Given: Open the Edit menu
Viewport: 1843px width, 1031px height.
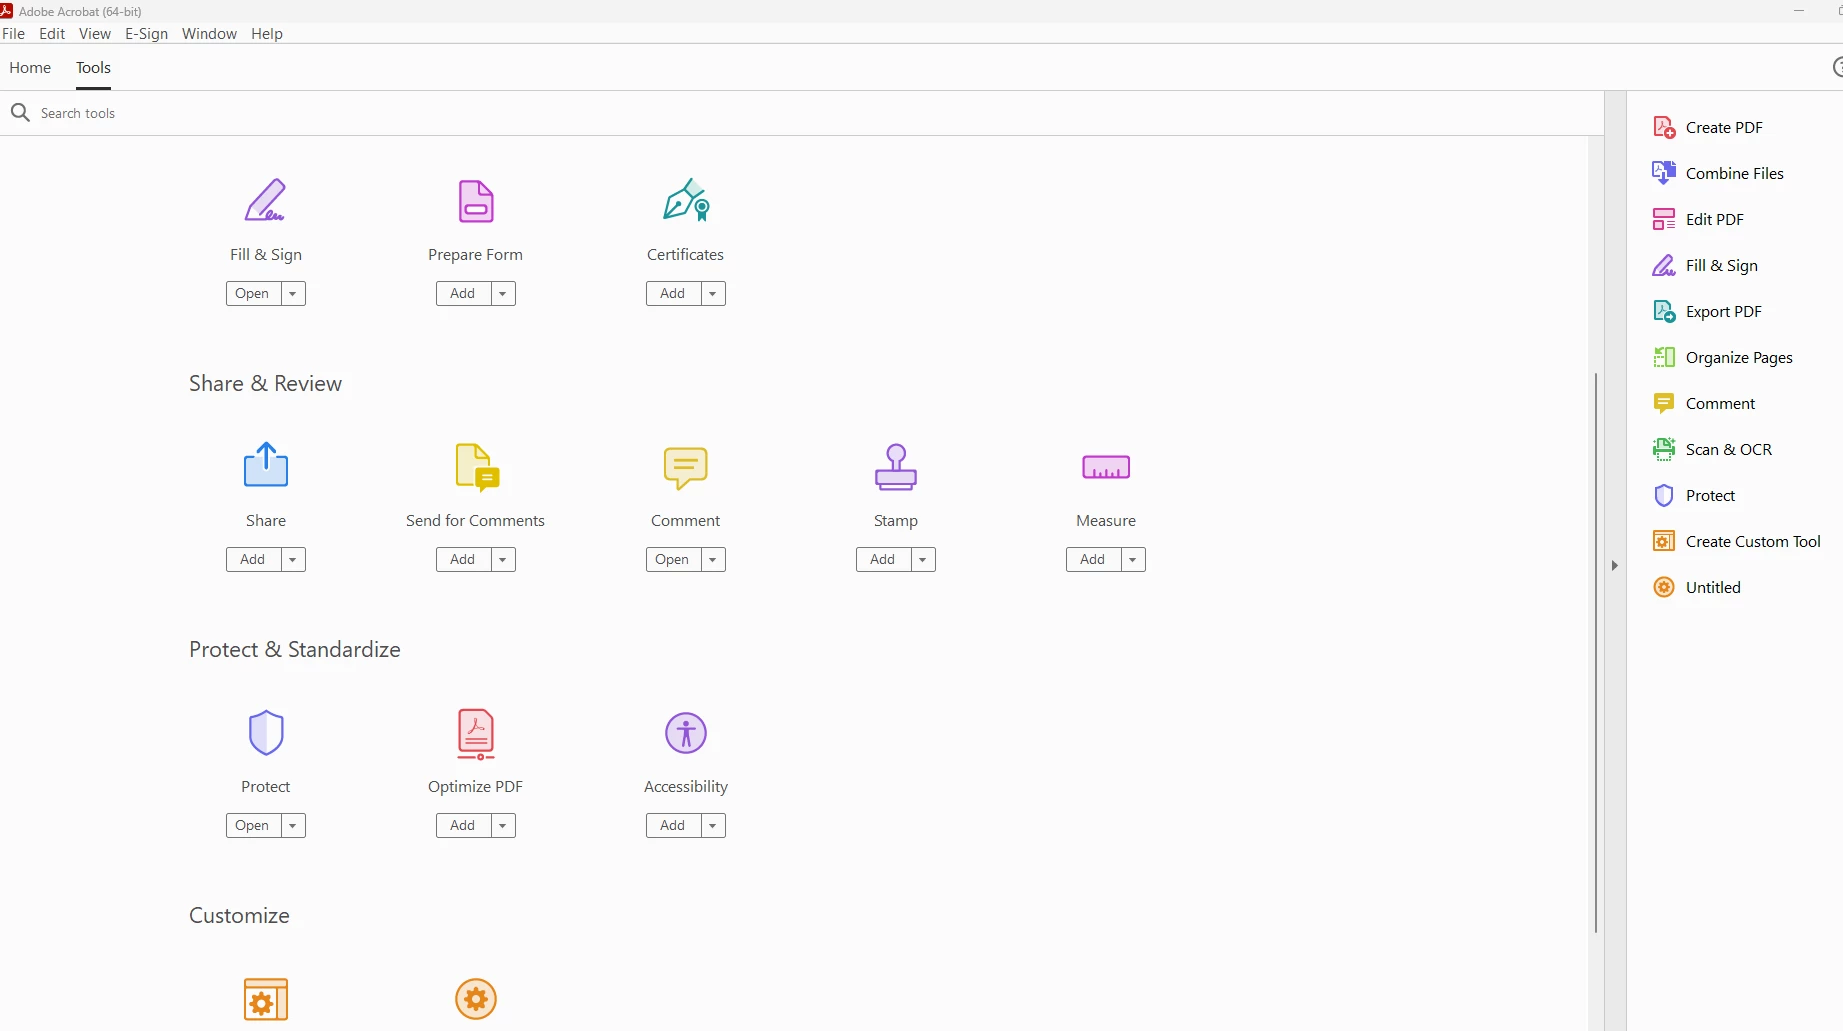Looking at the screenshot, I should (52, 34).
